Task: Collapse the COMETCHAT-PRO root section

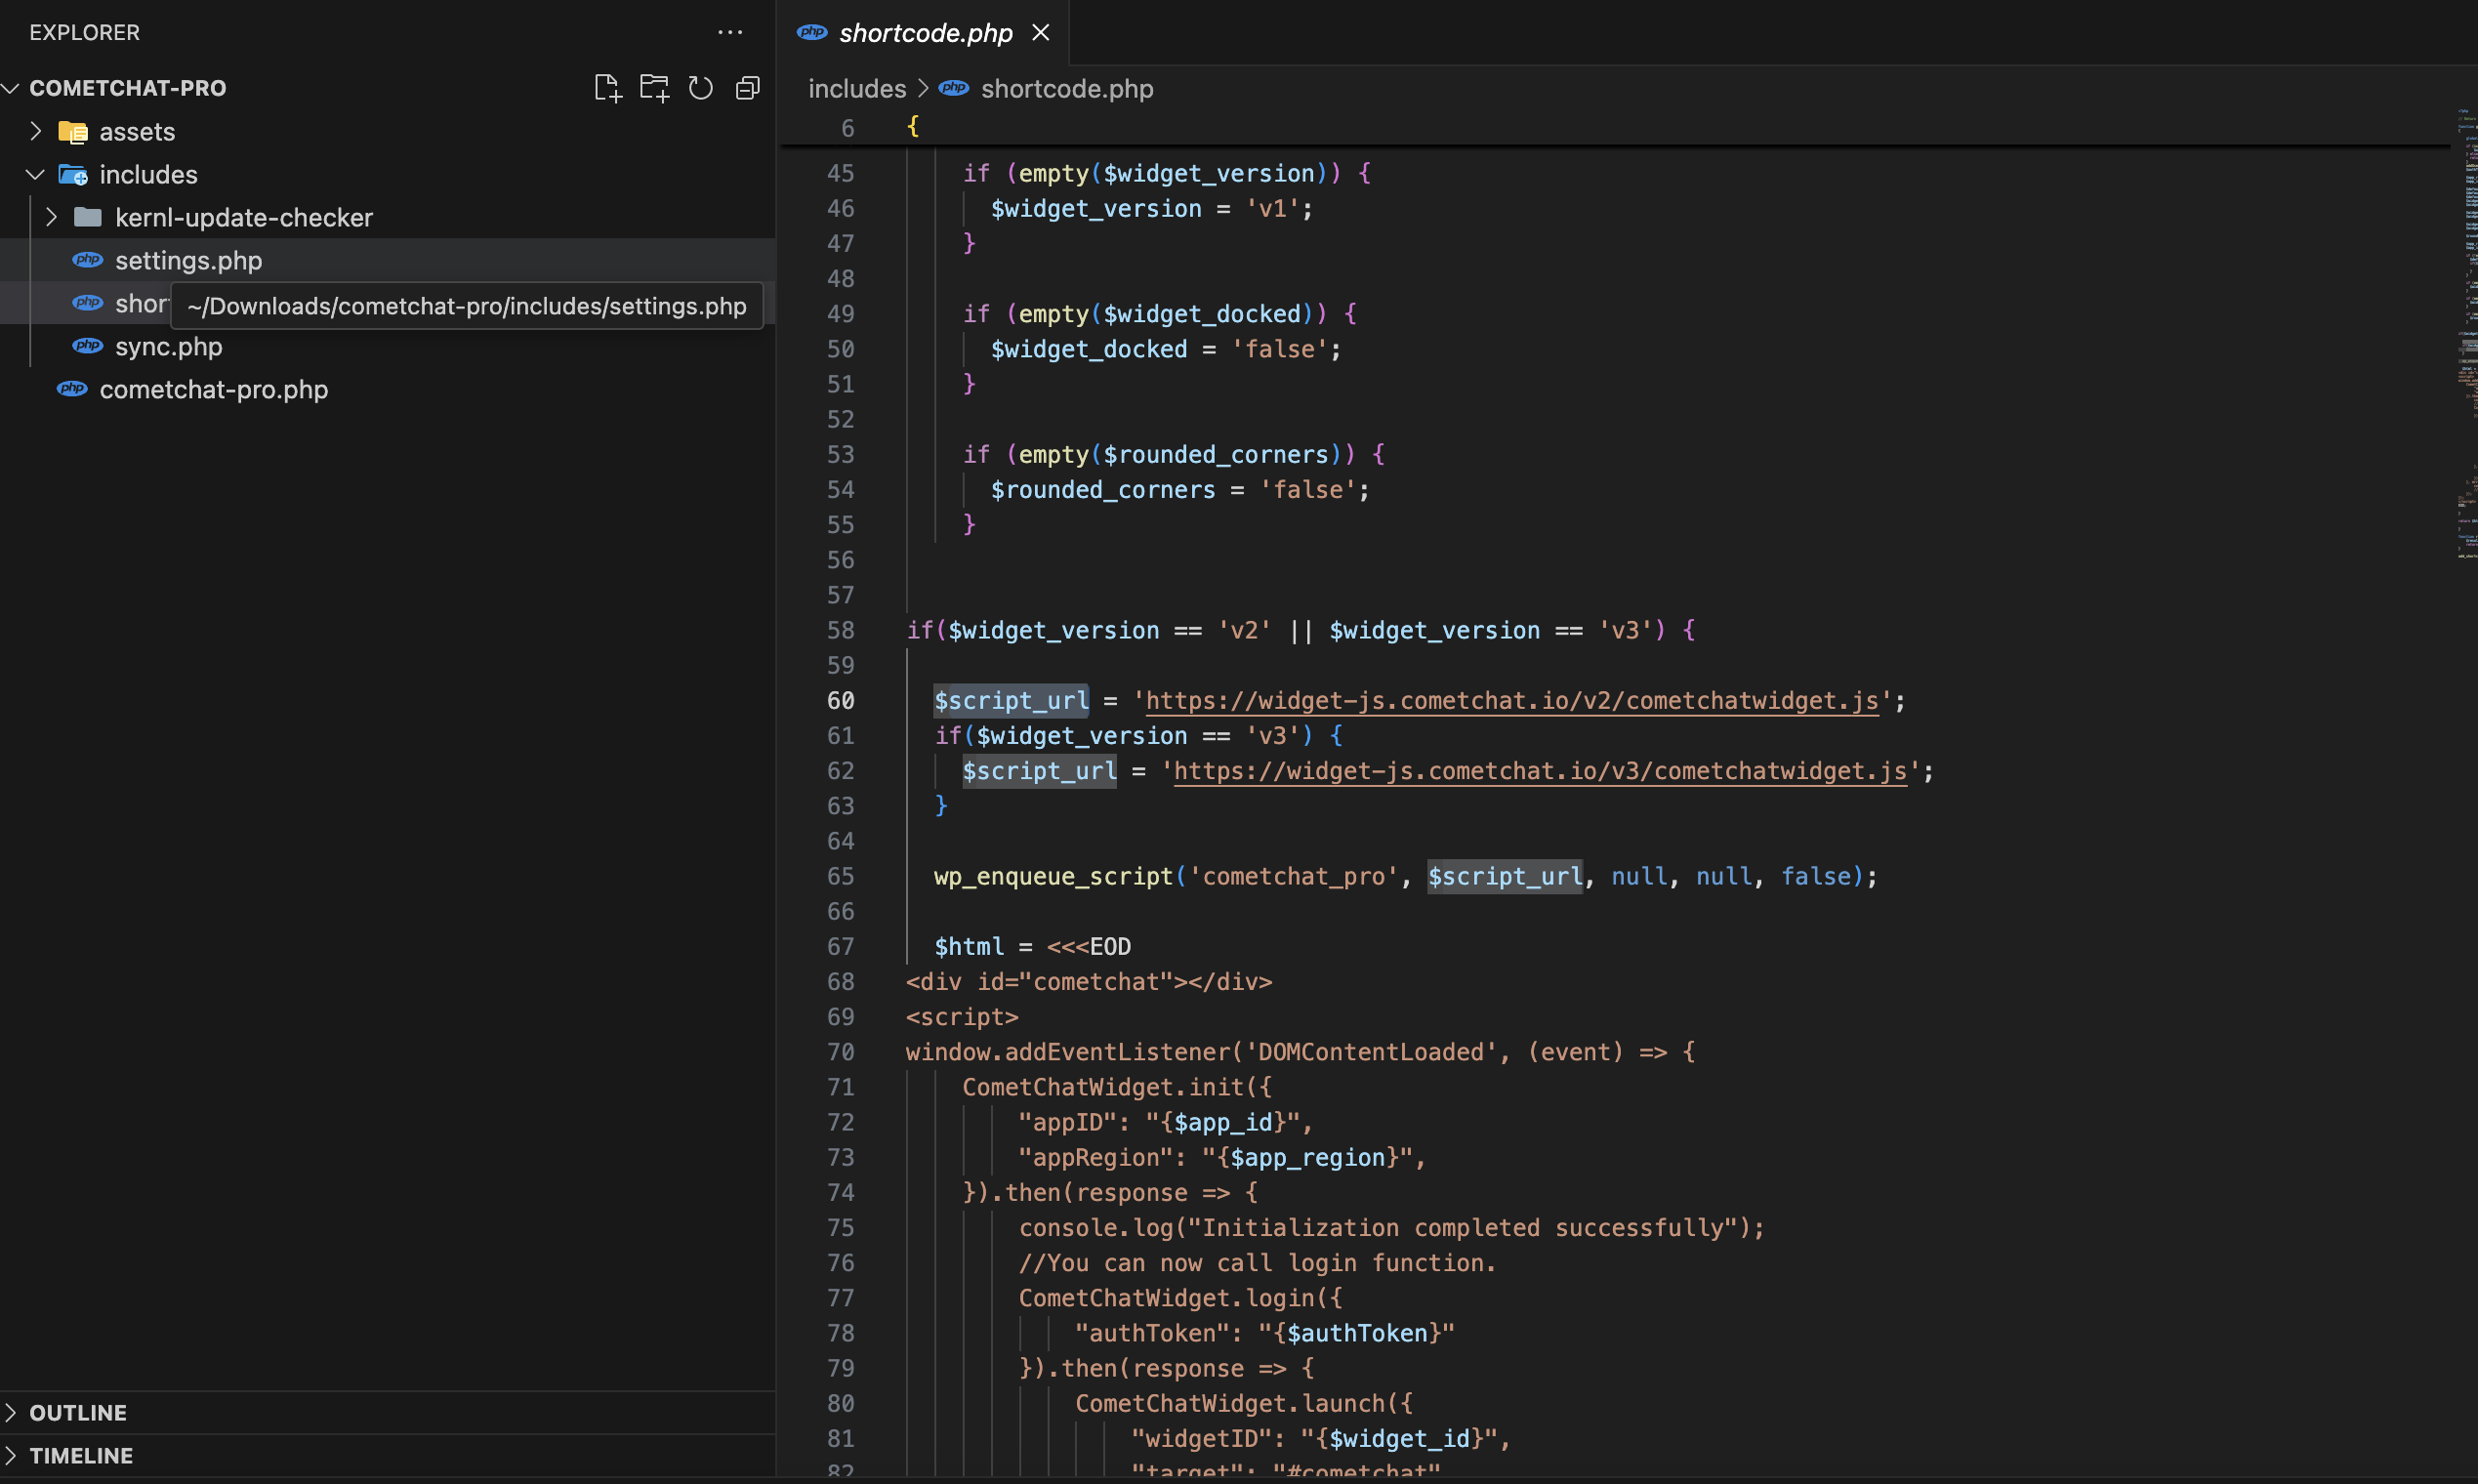Action: click(x=11, y=88)
